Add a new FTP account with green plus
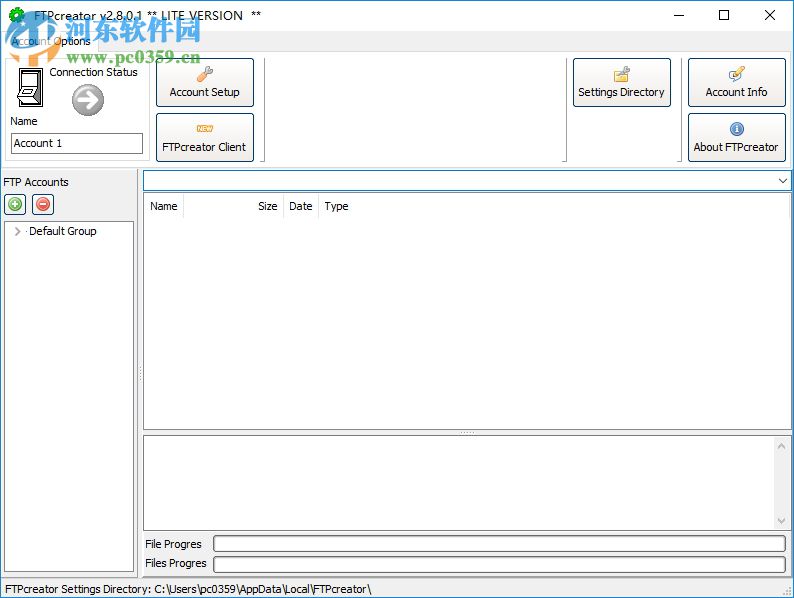Image resolution: width=794 pixels, height=598 pixels. point(15,205)
